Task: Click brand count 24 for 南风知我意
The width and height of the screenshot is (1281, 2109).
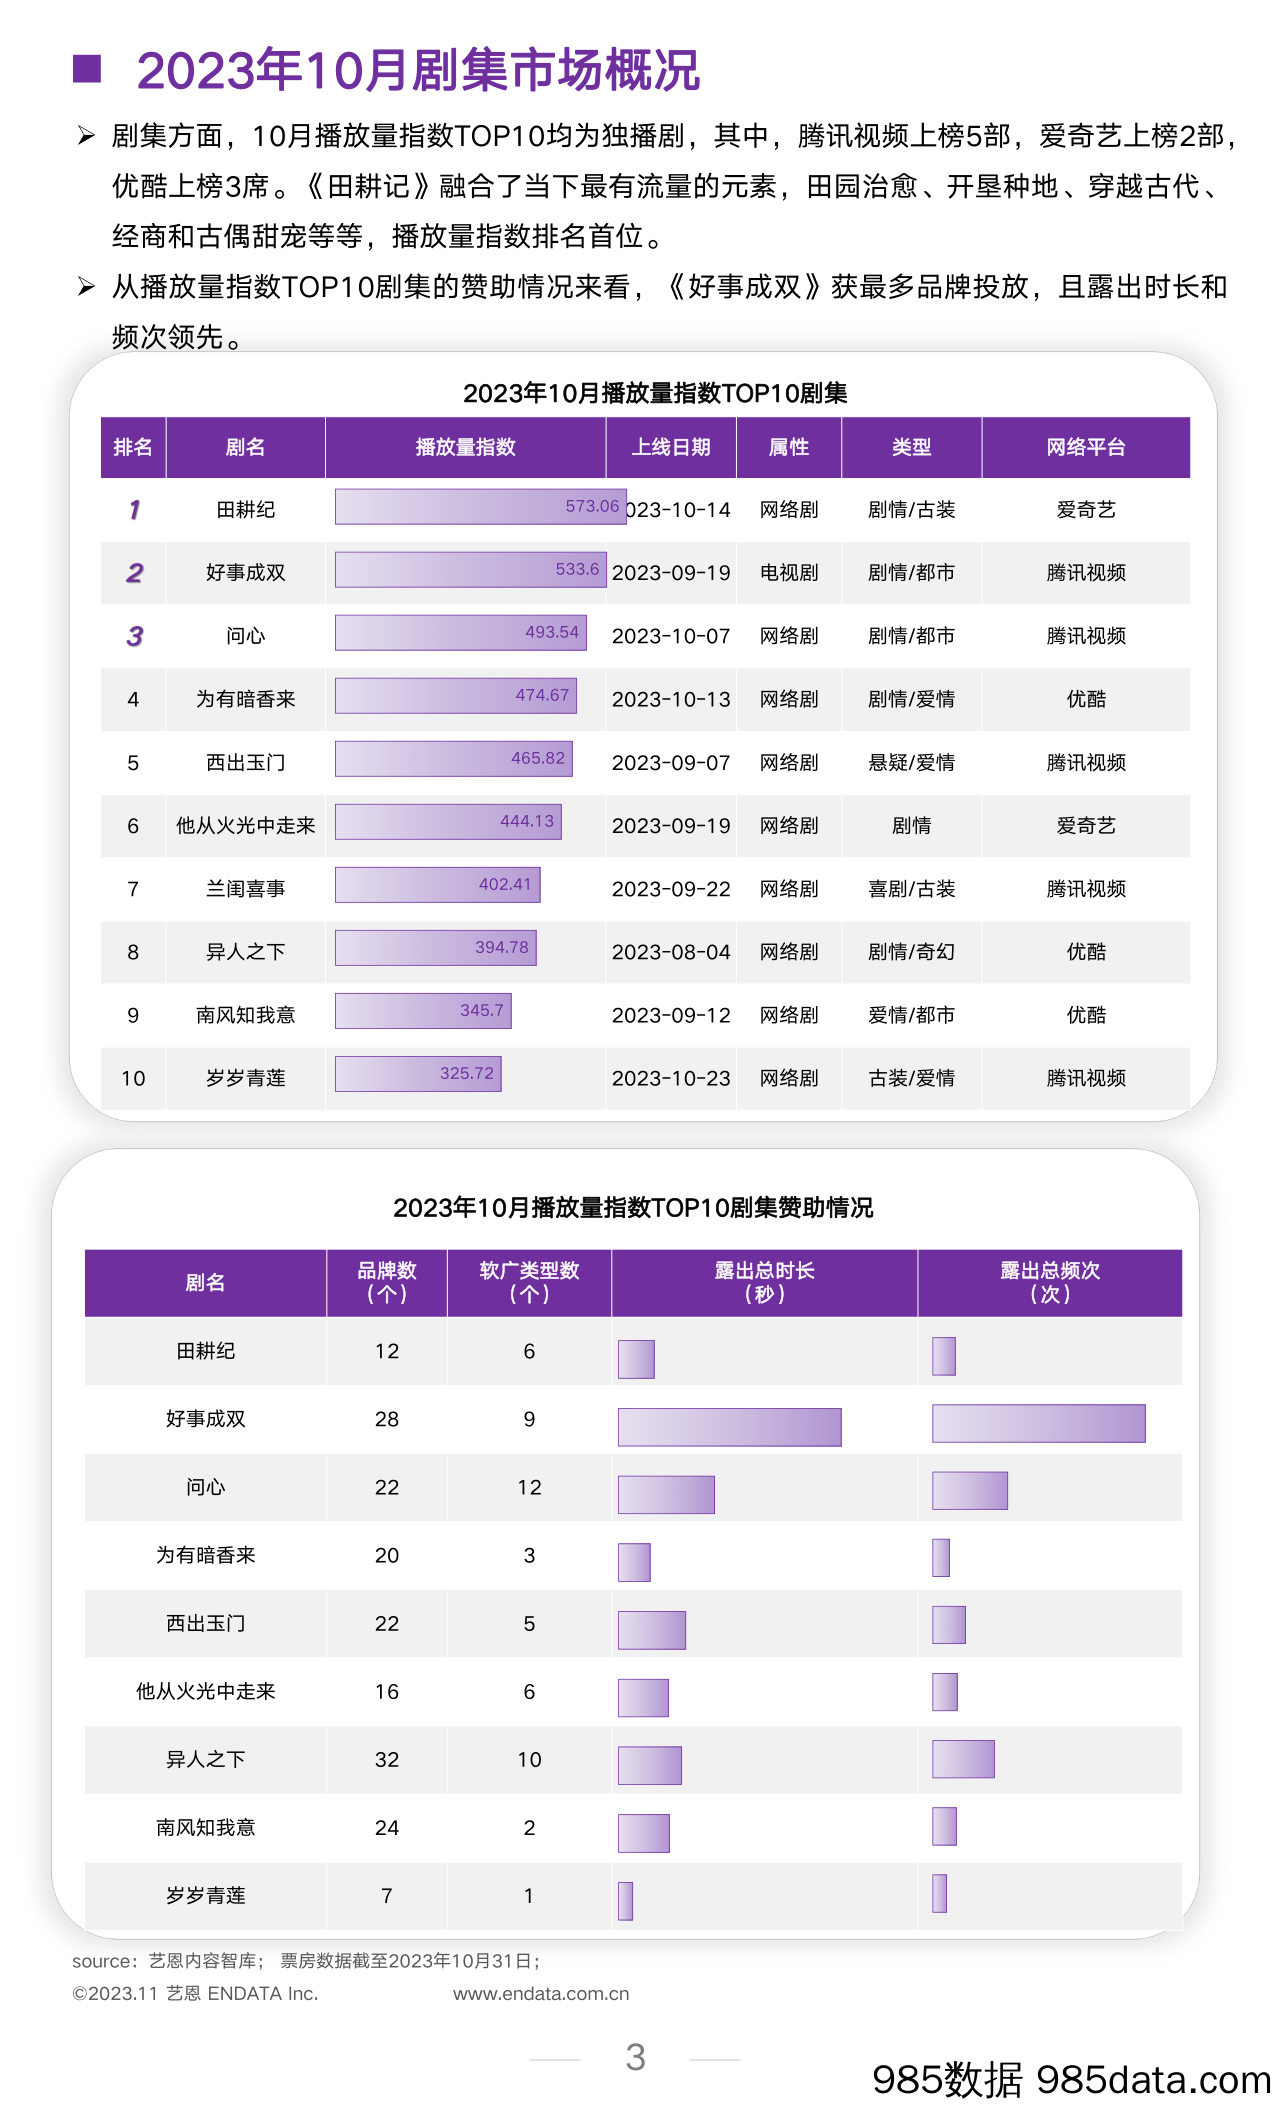Action: pos(387,1827)
